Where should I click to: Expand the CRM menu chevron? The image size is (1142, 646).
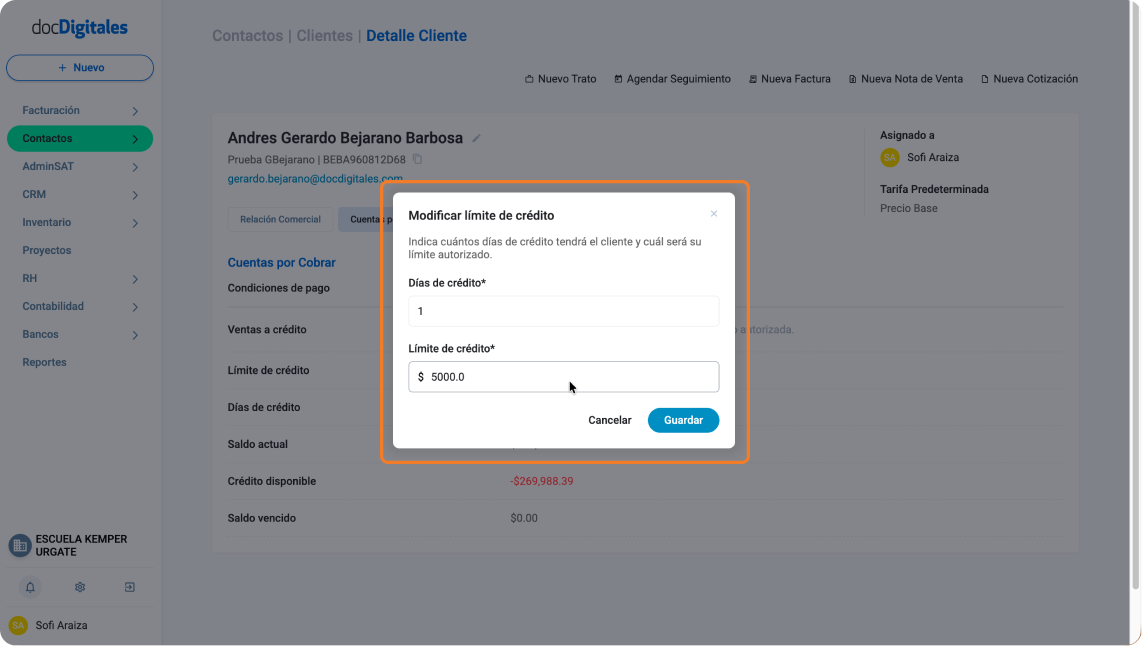pyautogui.click(x=135, y=194)
